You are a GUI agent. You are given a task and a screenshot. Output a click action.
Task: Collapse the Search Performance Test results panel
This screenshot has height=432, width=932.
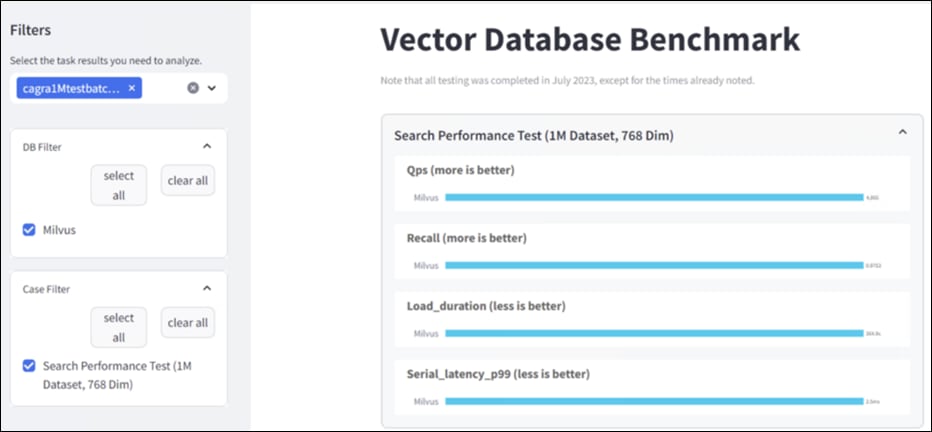902,132
